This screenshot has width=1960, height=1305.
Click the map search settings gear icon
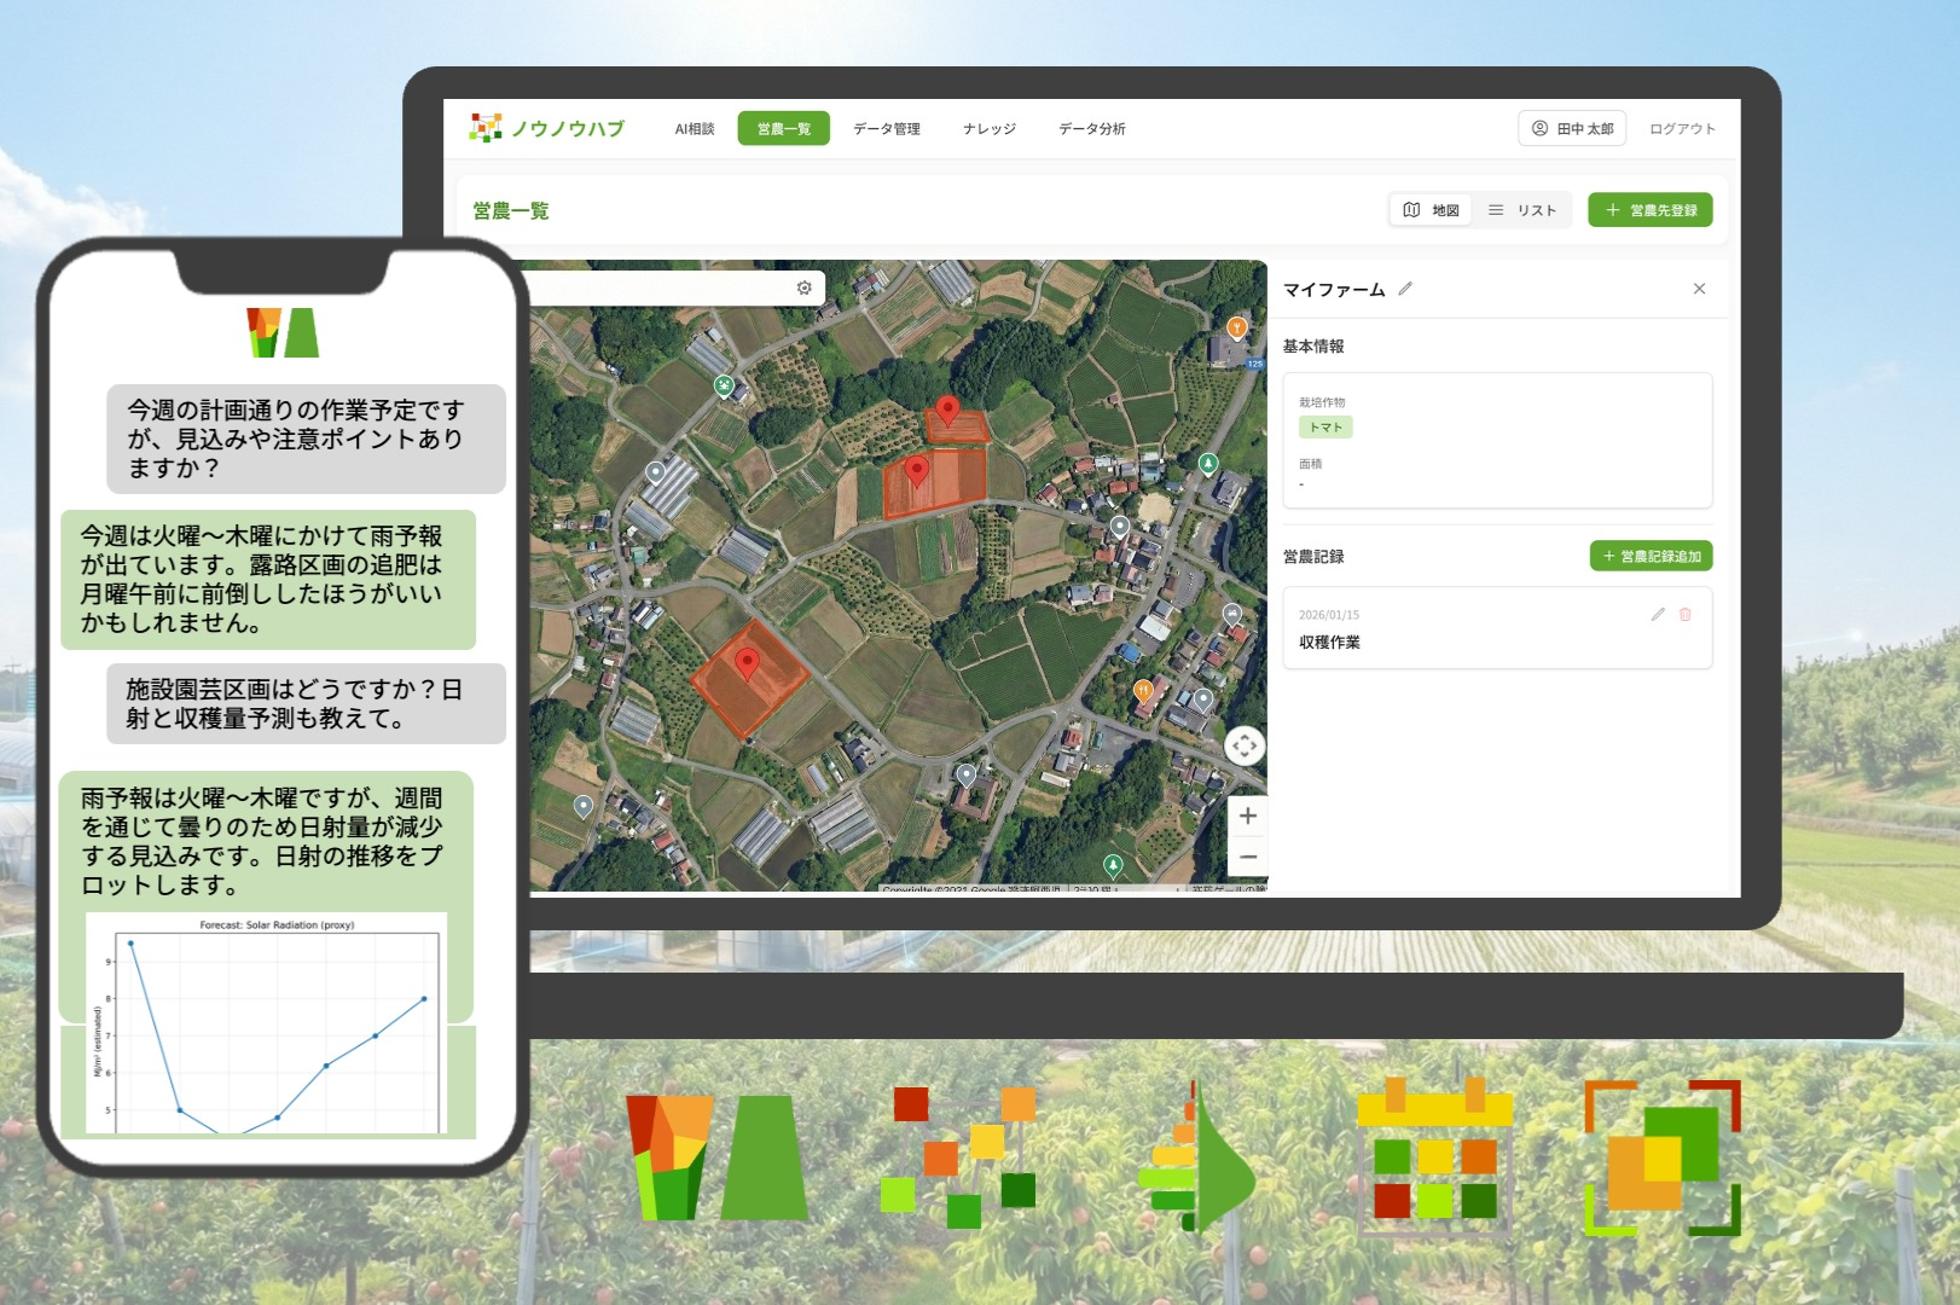tap(804, 288)
